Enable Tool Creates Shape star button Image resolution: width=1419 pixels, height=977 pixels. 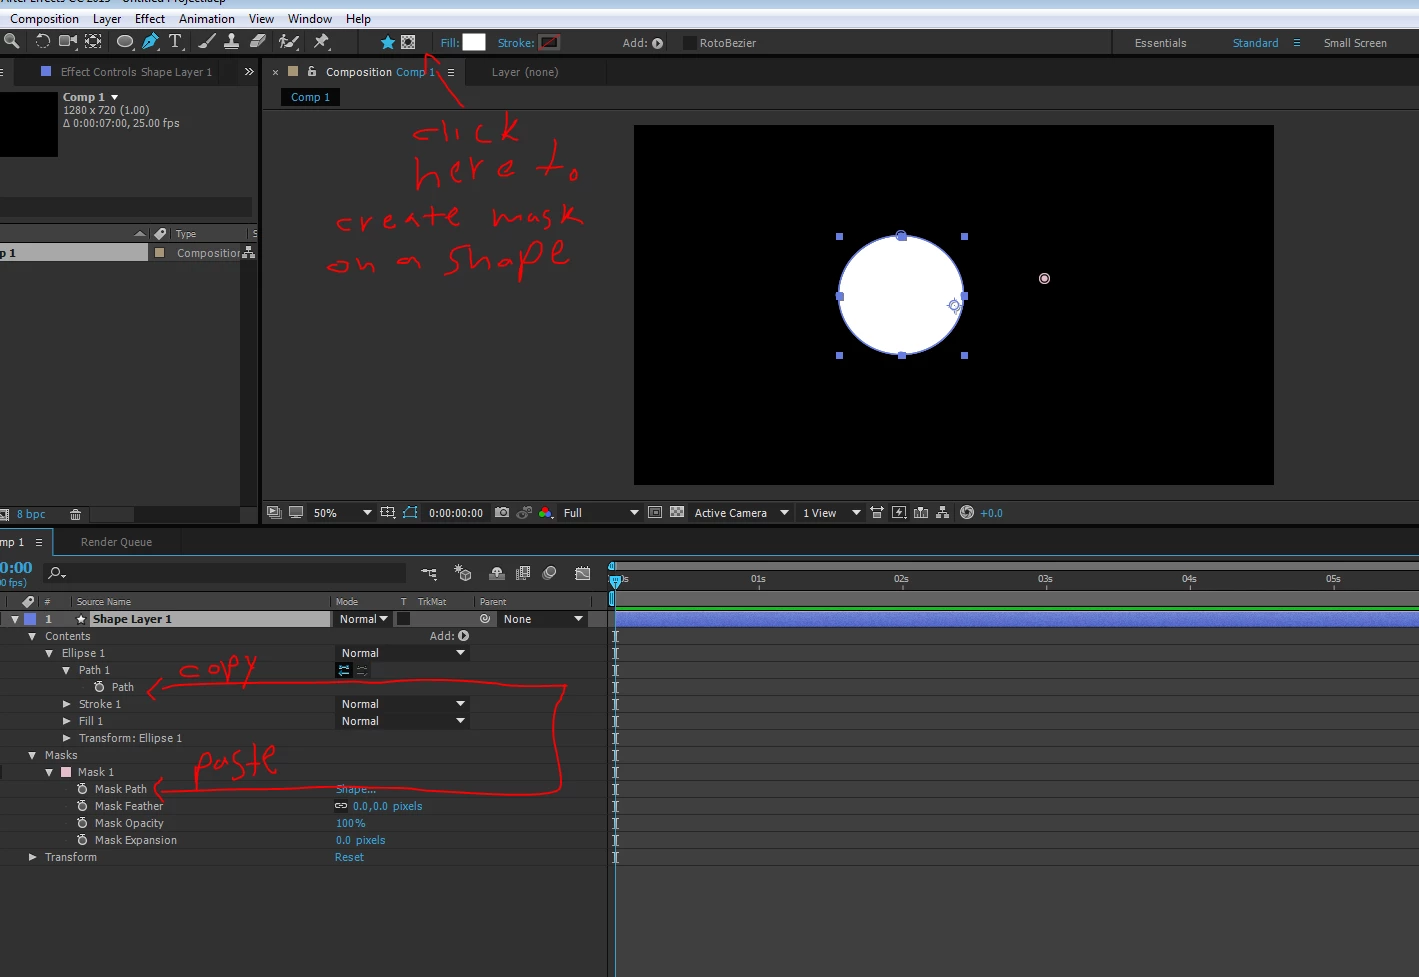(x=388, y=42)
